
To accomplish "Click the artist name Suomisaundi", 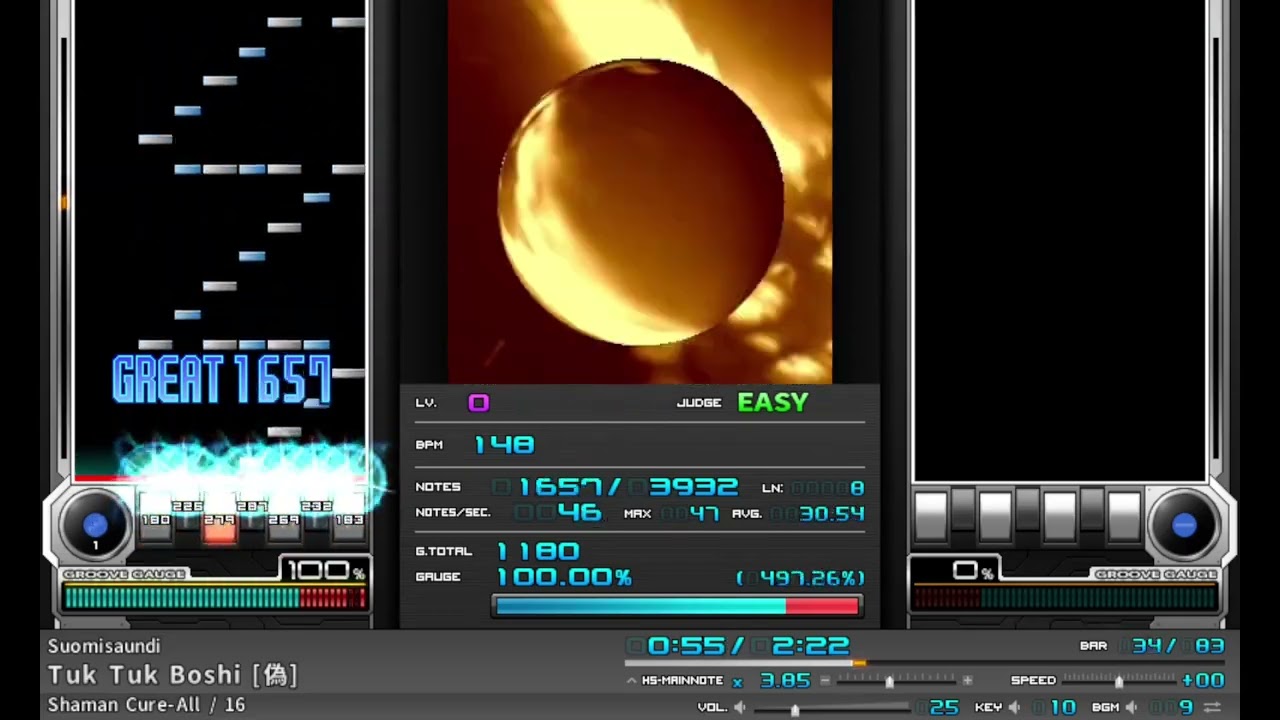I will 104,646.
